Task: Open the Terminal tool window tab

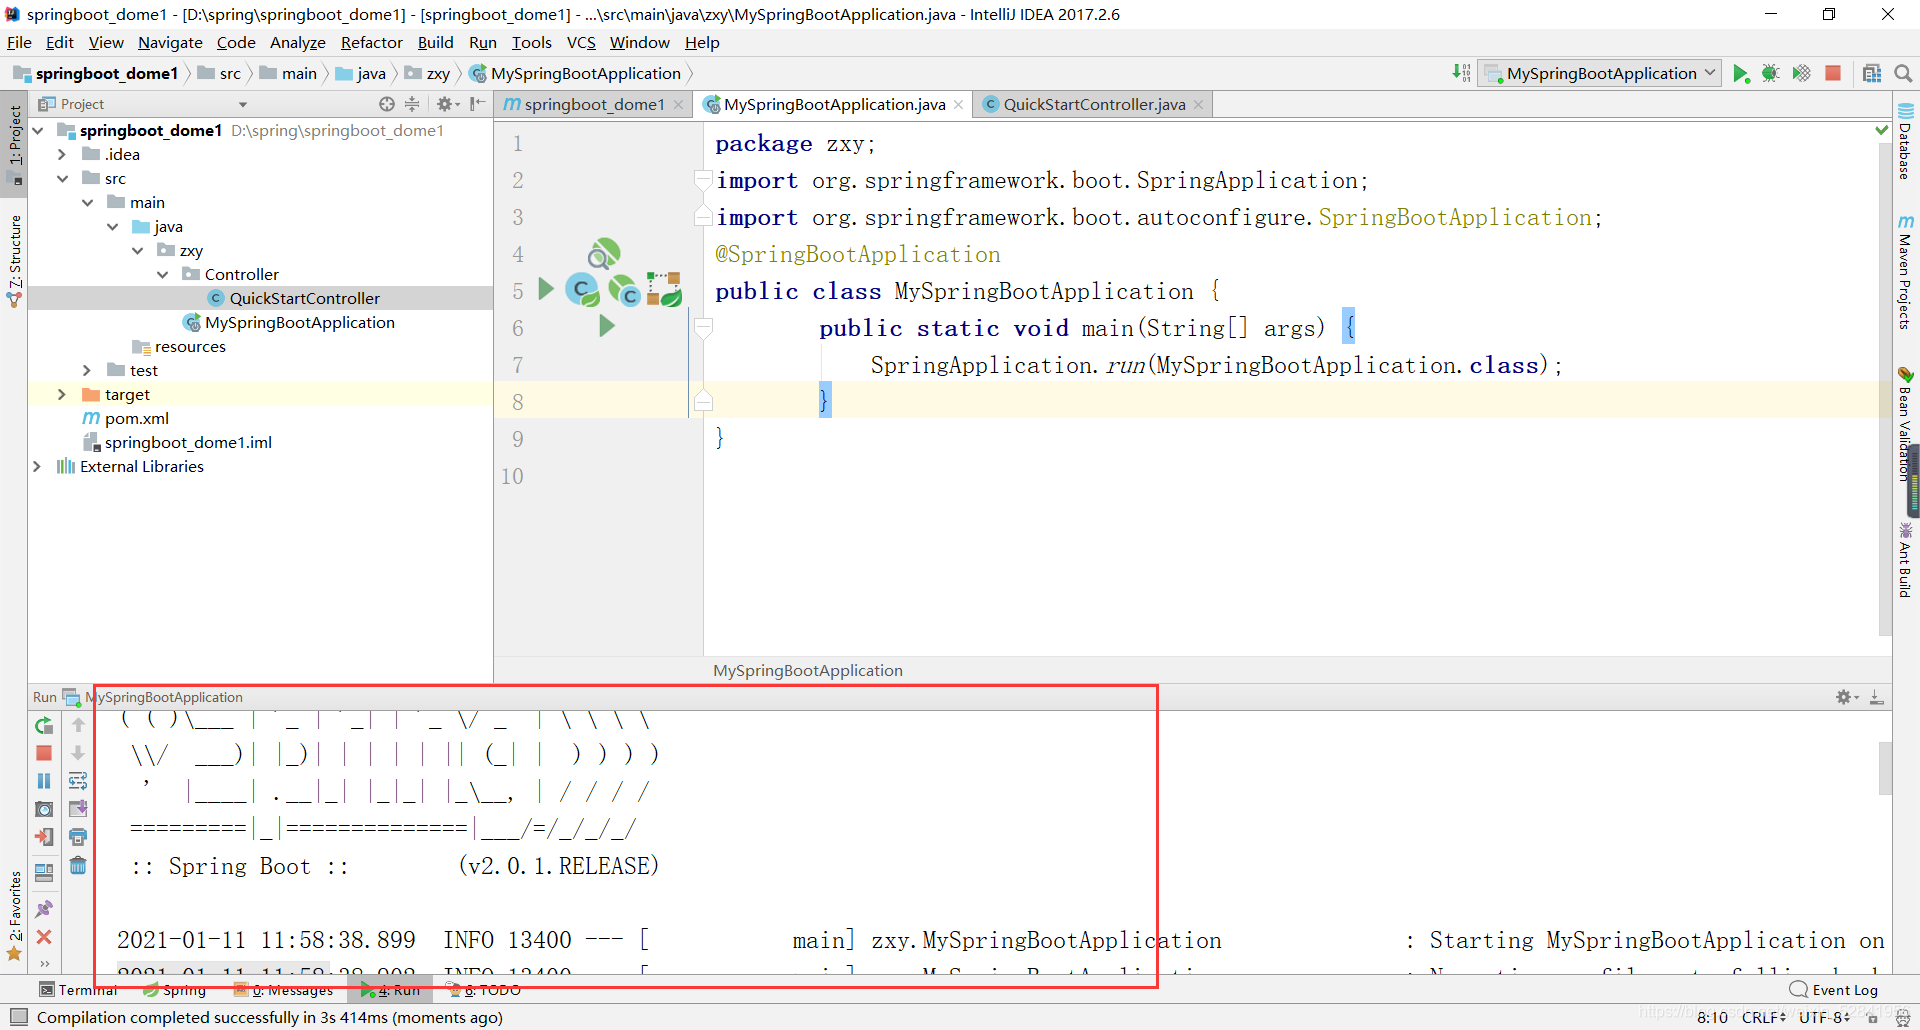Action: [x=78, y=990]
